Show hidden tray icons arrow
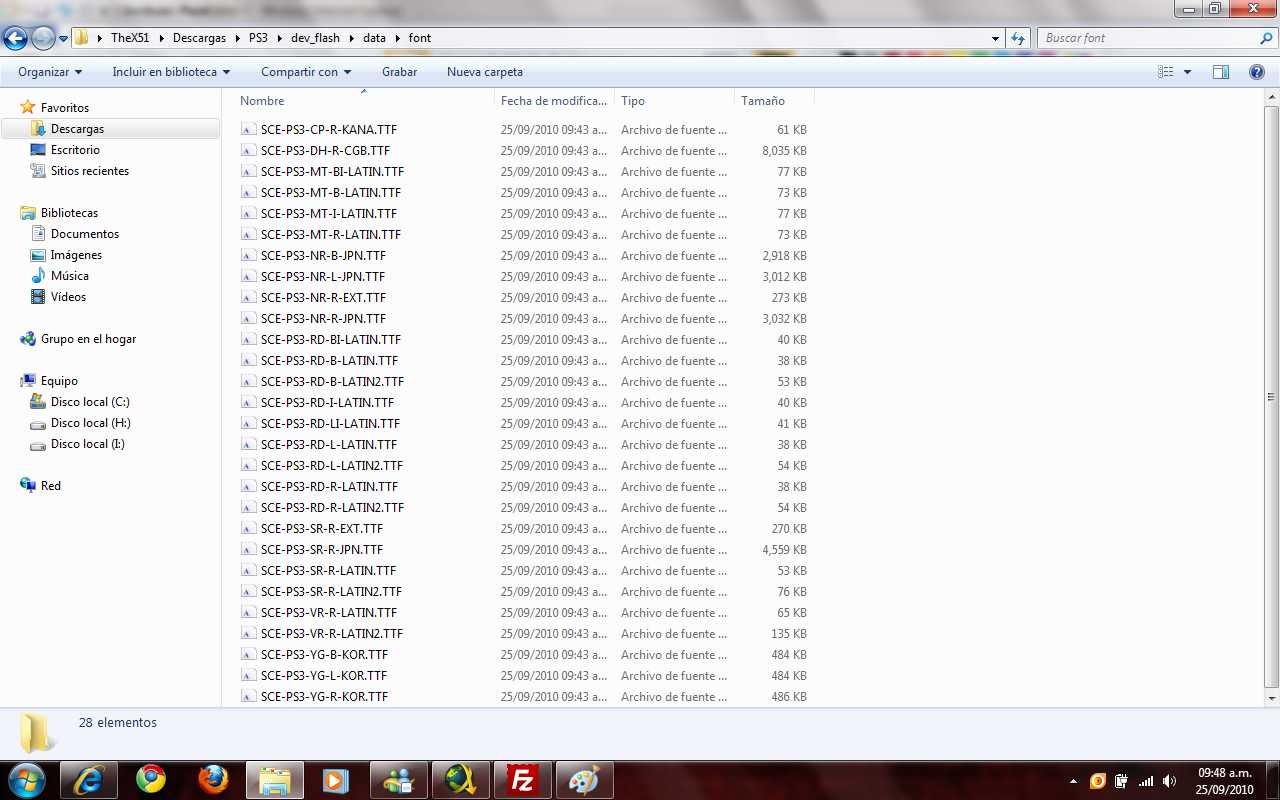 (1073, 781)
